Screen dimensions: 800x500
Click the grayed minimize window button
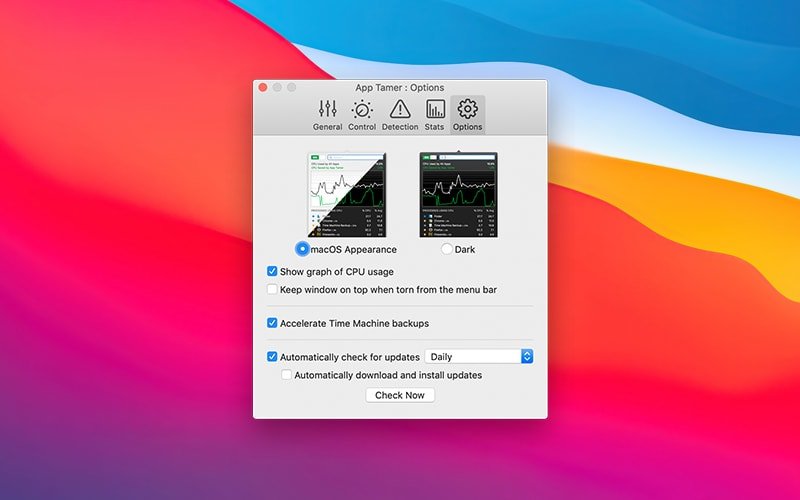tap(277, 87)
